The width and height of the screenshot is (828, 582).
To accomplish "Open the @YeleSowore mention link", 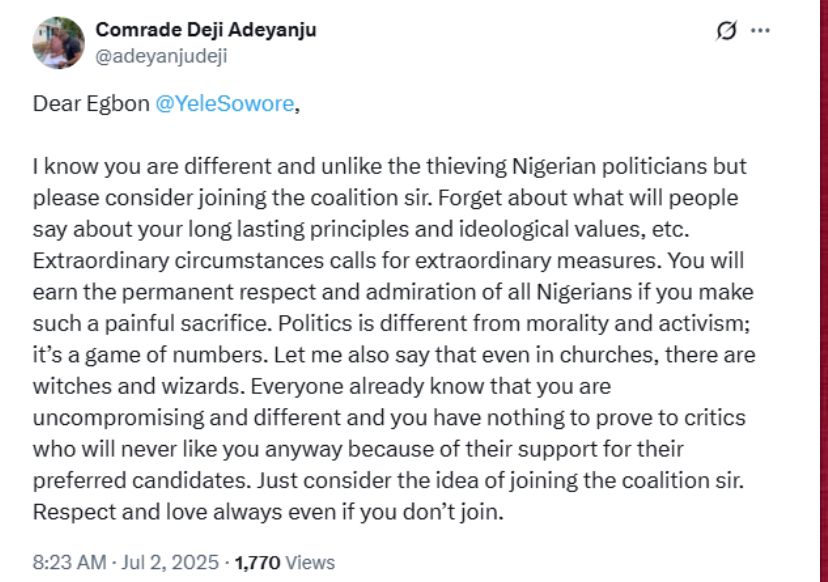I will 225,104.
